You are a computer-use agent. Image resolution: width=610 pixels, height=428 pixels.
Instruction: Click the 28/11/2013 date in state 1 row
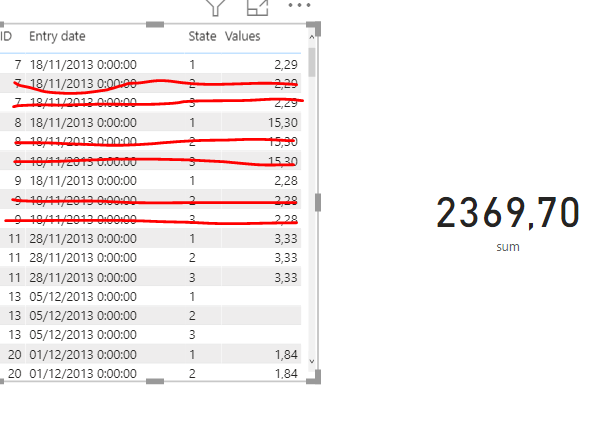coord(83,239)
